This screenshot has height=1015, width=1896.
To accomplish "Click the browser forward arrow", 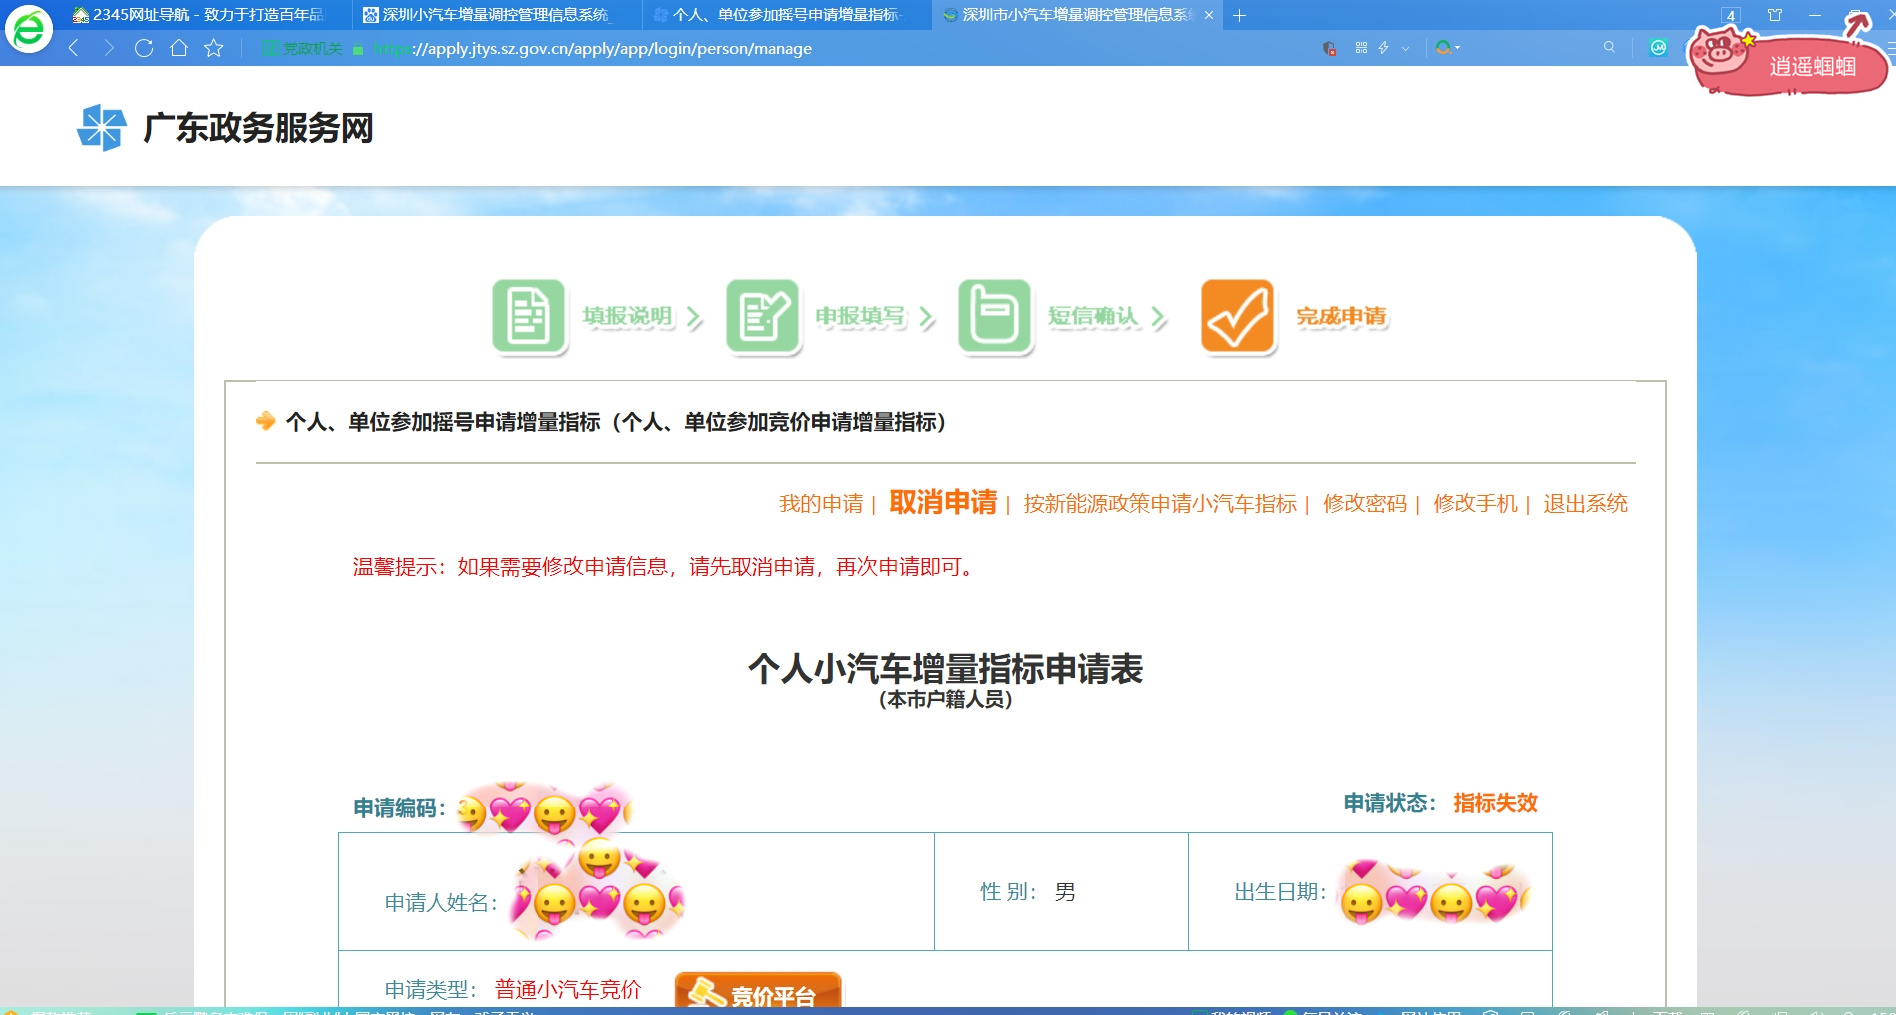I will coord(108,48).
